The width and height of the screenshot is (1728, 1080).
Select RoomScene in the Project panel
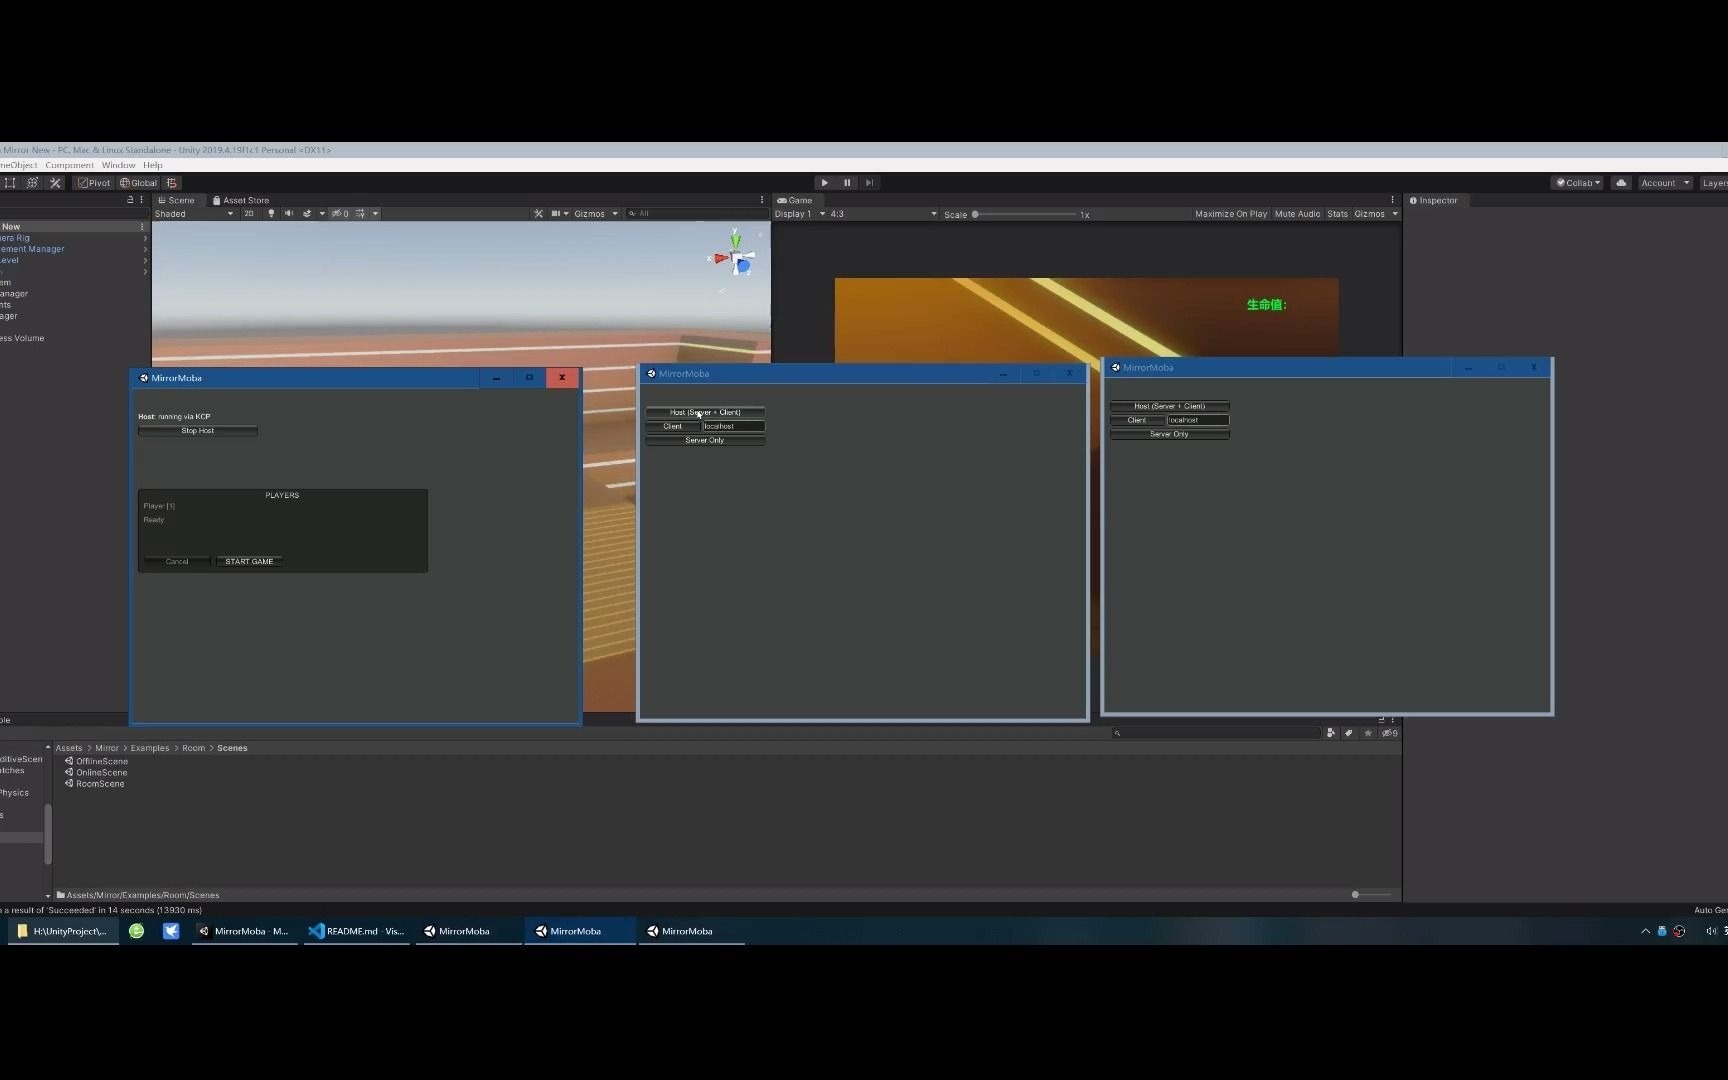point(100,783)
